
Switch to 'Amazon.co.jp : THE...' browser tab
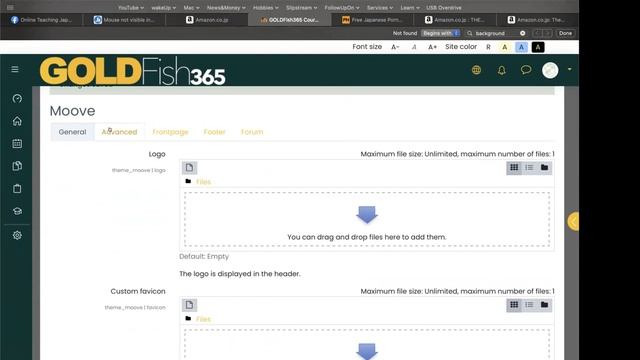click(455, 20)
